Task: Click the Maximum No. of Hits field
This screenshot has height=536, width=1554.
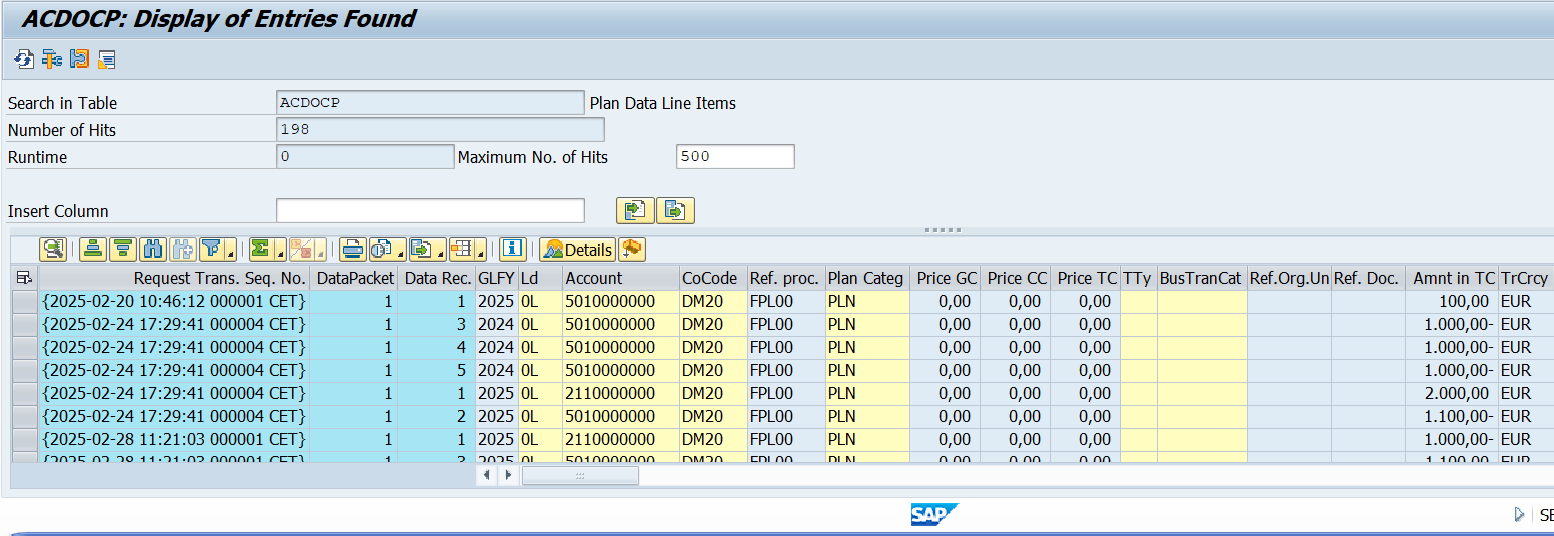Action: 735,157
